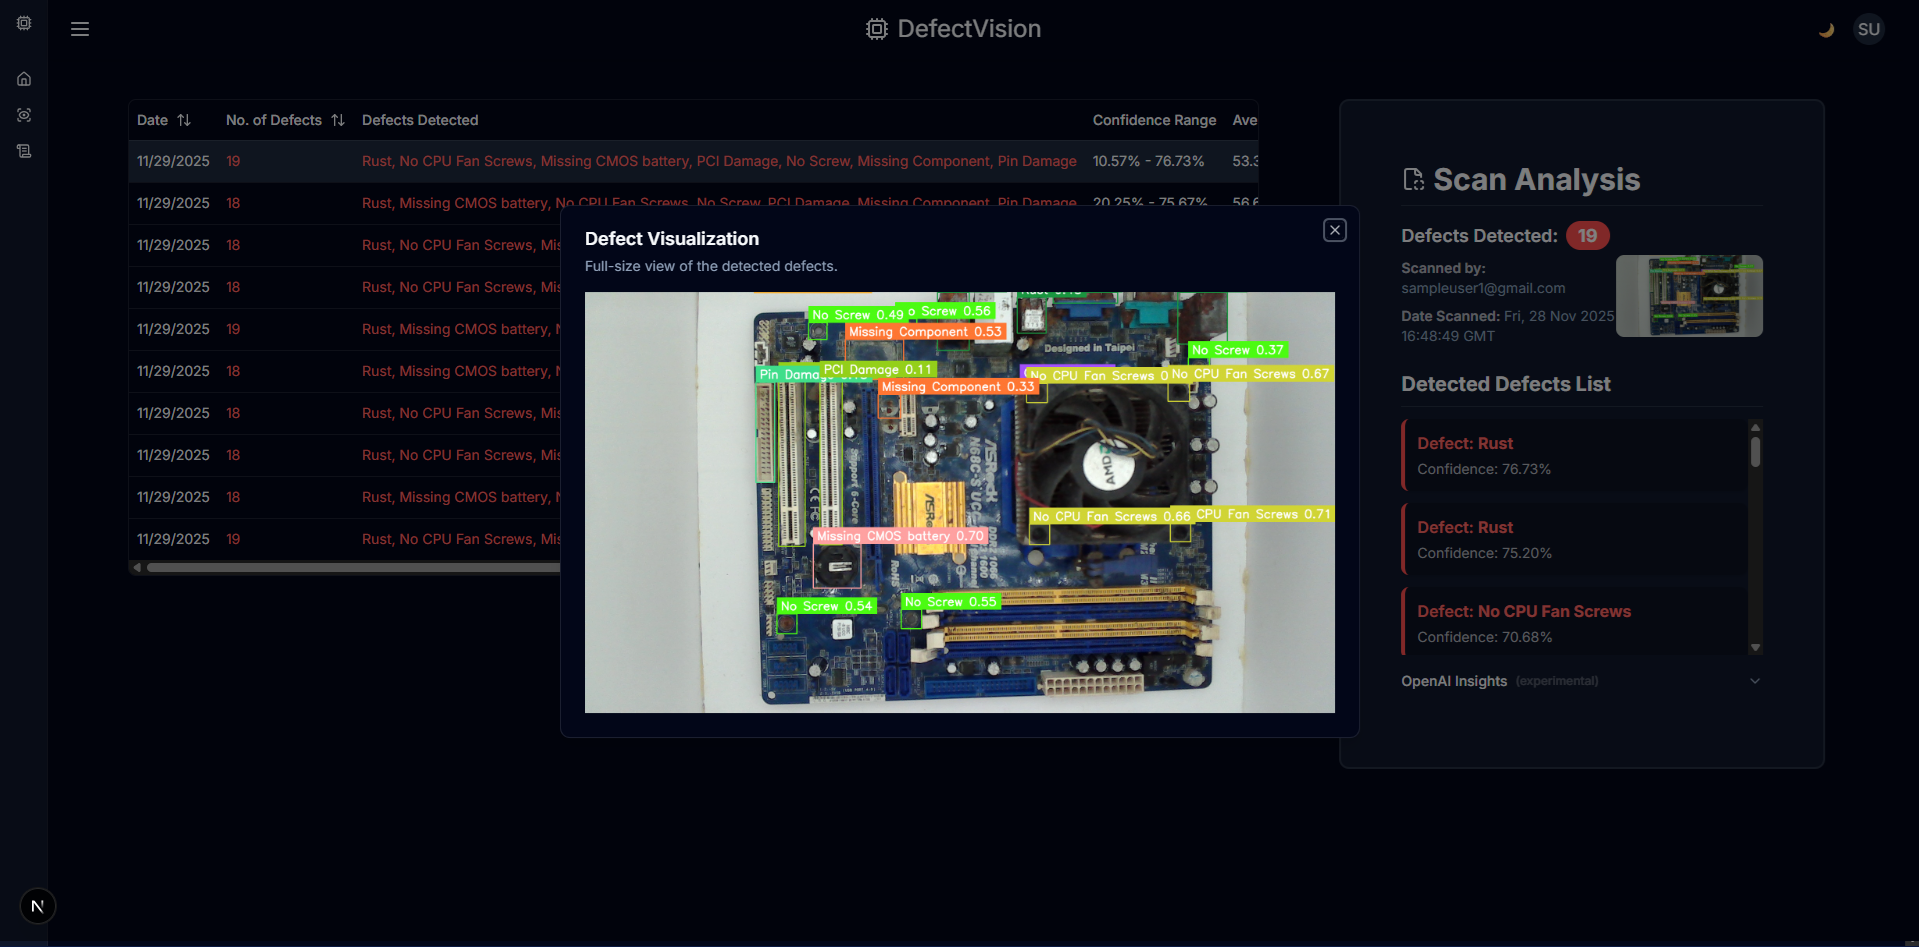Image resolution: width=1919 pixels, height=947 pixels.
Task: Open the scan icon in sidebar
Action: click(24, 115)
